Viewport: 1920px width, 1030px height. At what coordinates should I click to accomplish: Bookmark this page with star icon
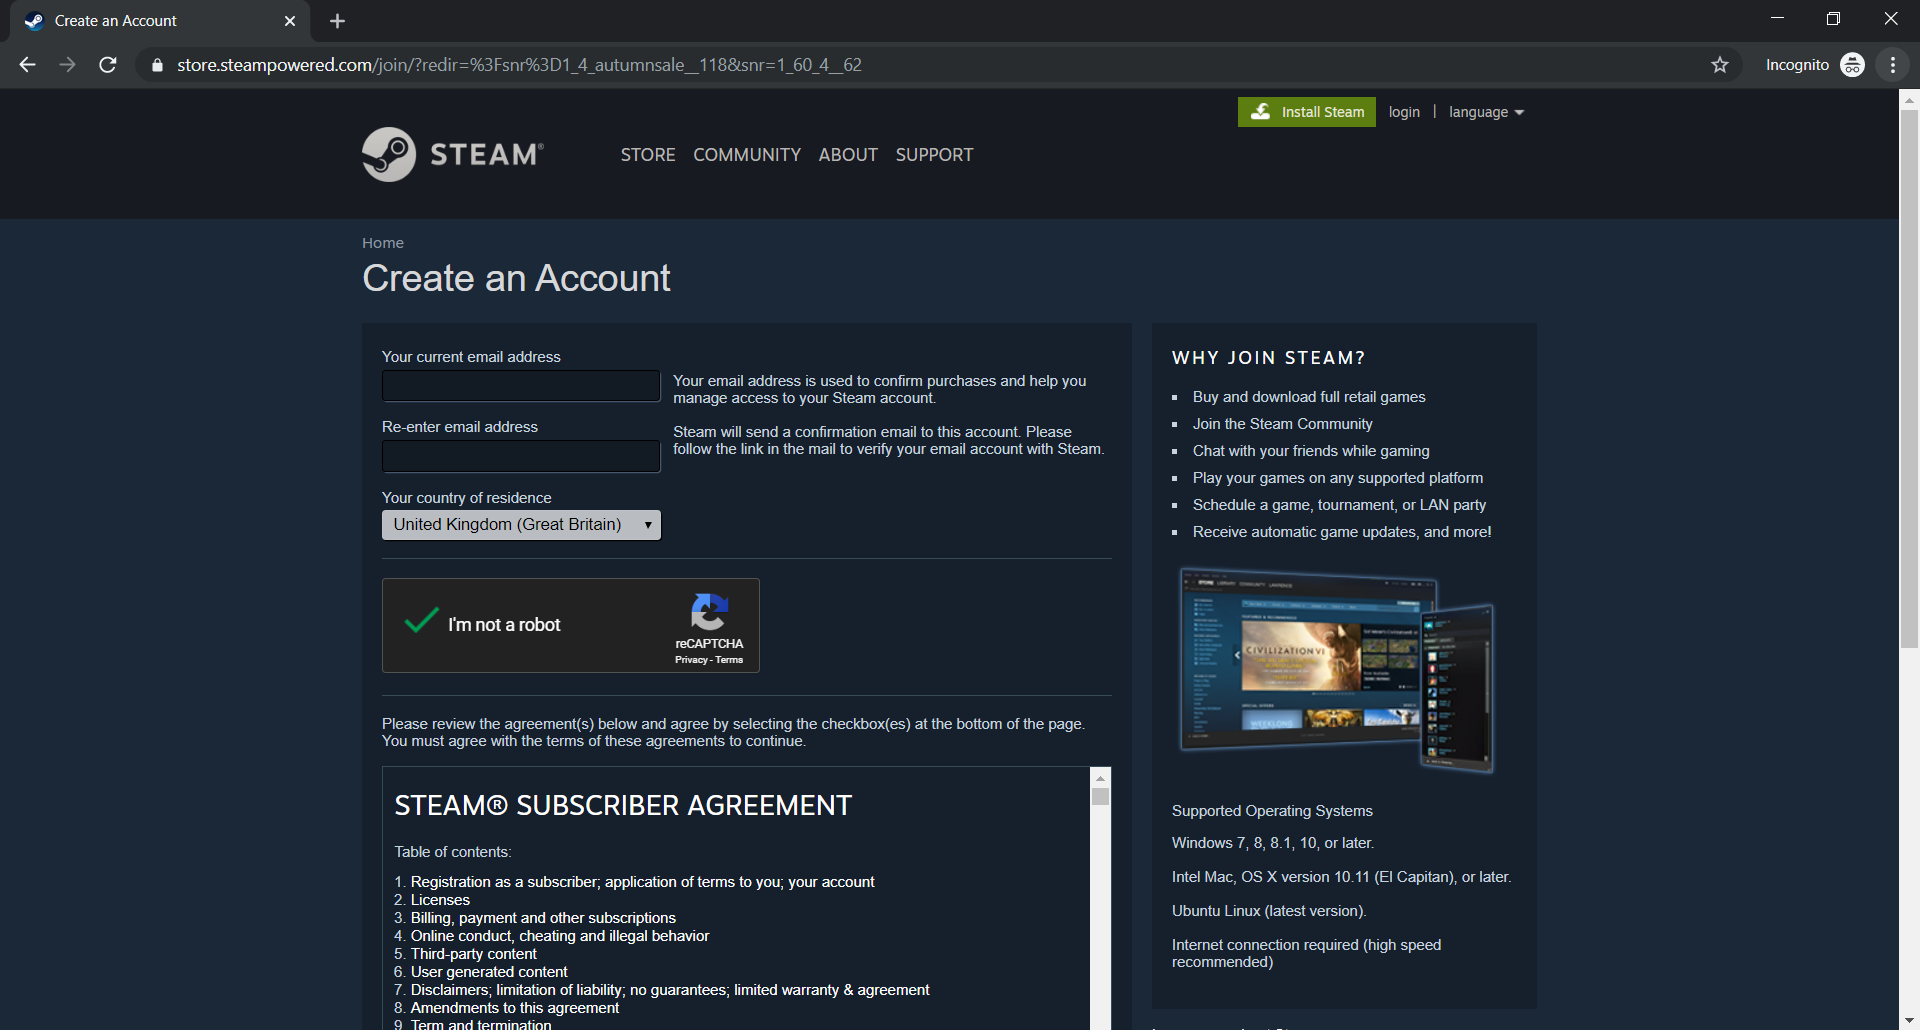(1719, 65)
